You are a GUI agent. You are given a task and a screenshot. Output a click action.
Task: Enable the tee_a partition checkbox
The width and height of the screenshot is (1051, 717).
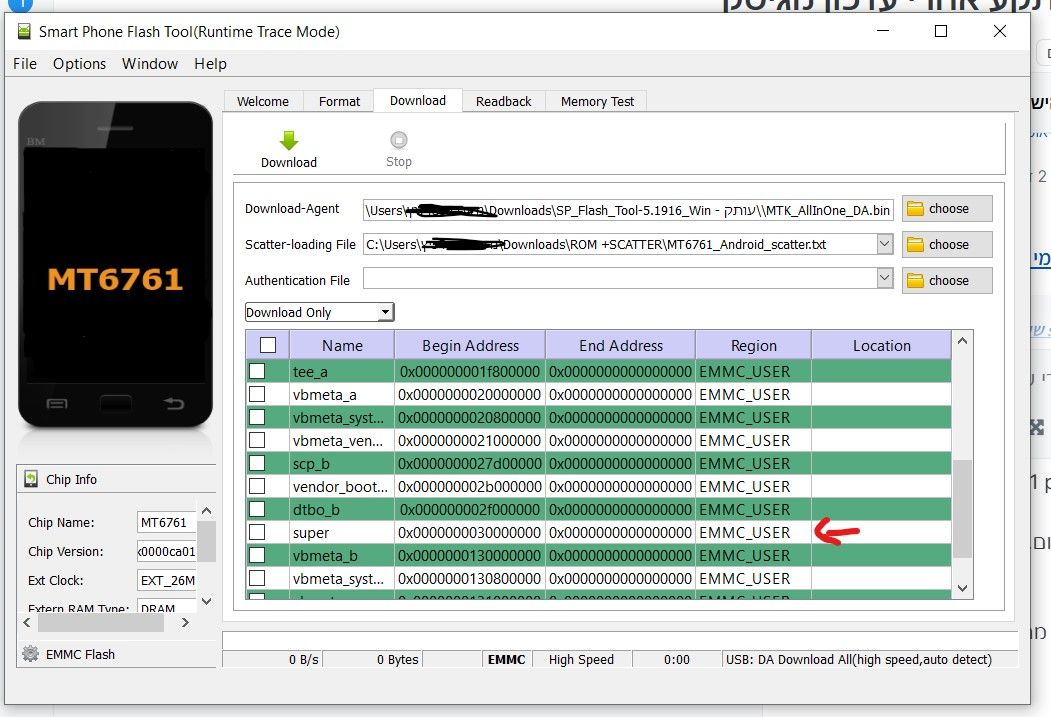click(257, 371)
